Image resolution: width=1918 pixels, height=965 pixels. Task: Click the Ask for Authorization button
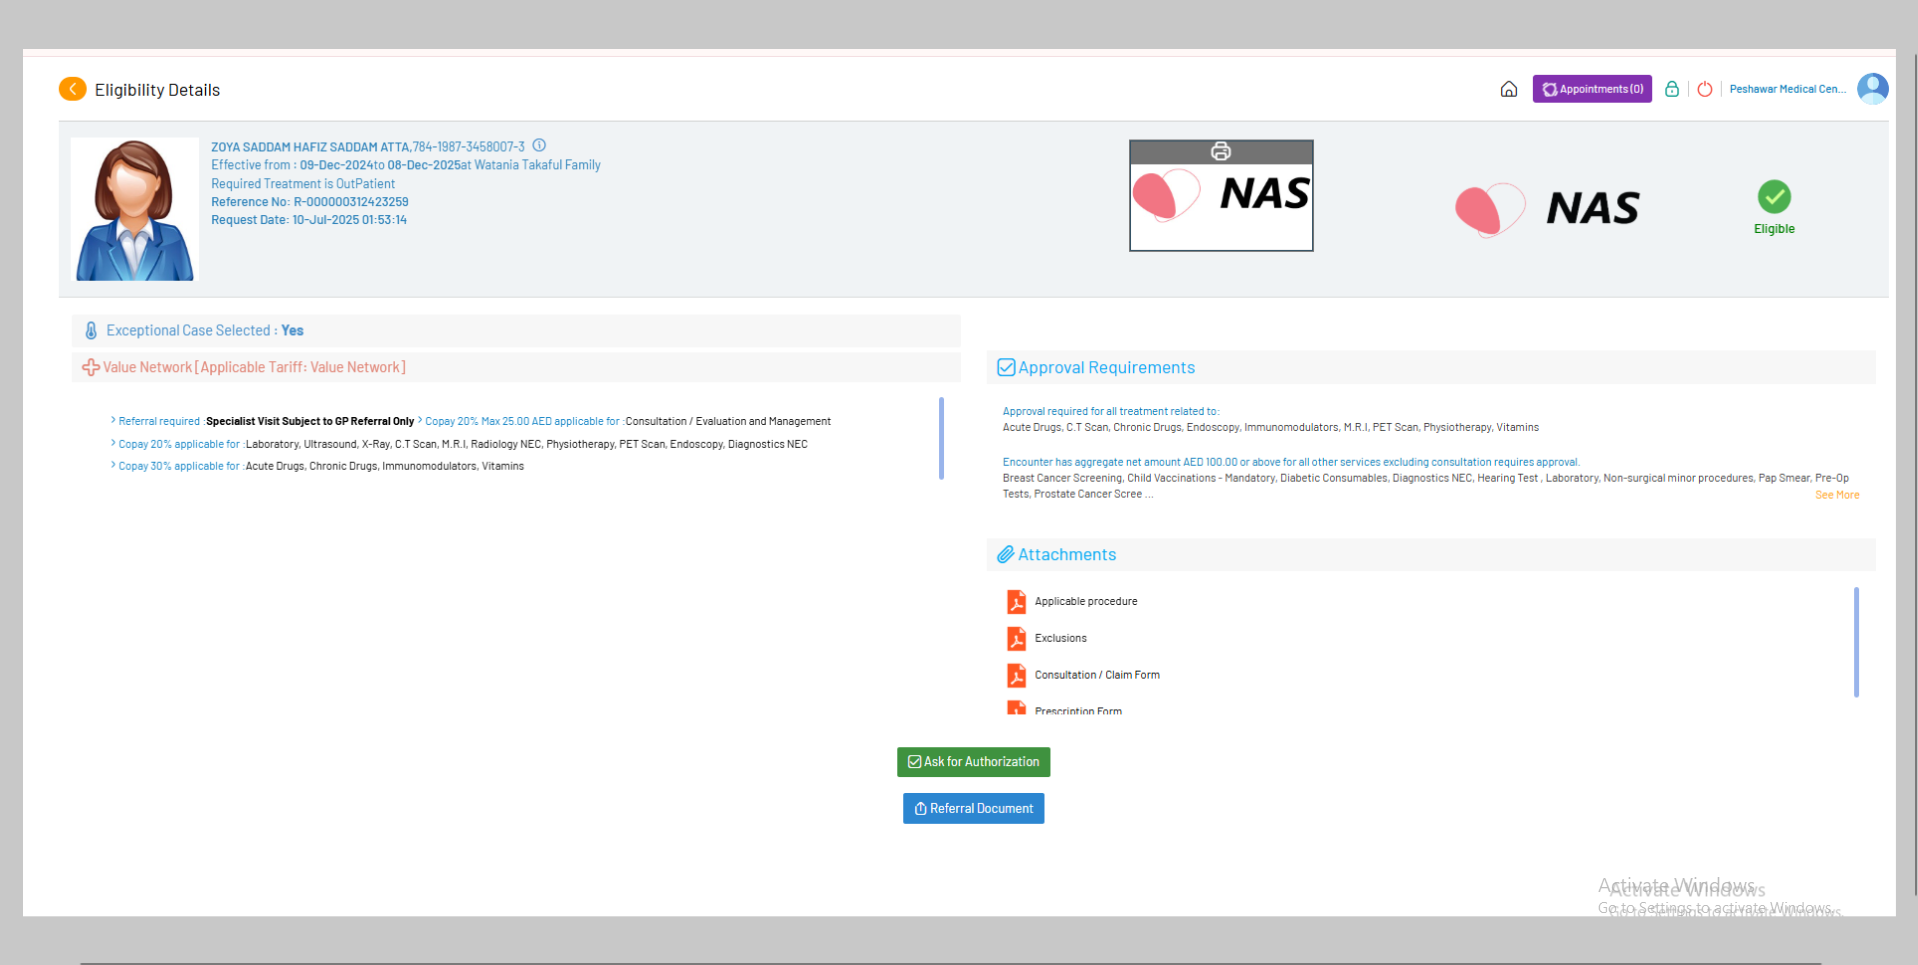pyautogui.click(x=973, y=762)
